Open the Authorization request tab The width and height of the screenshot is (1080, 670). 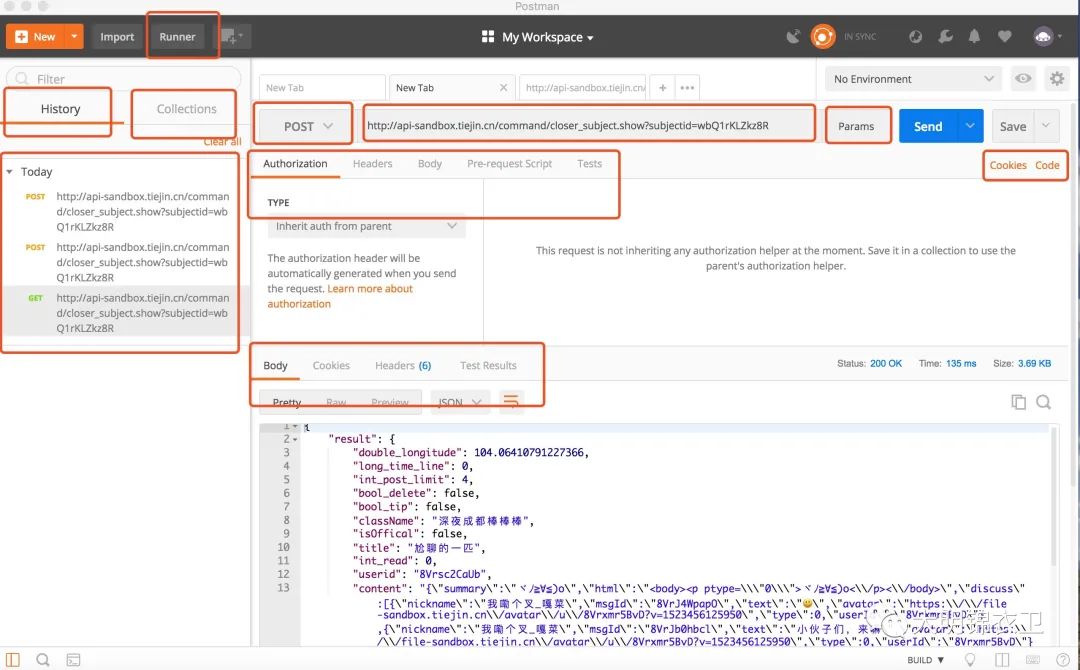click(295, 164)
